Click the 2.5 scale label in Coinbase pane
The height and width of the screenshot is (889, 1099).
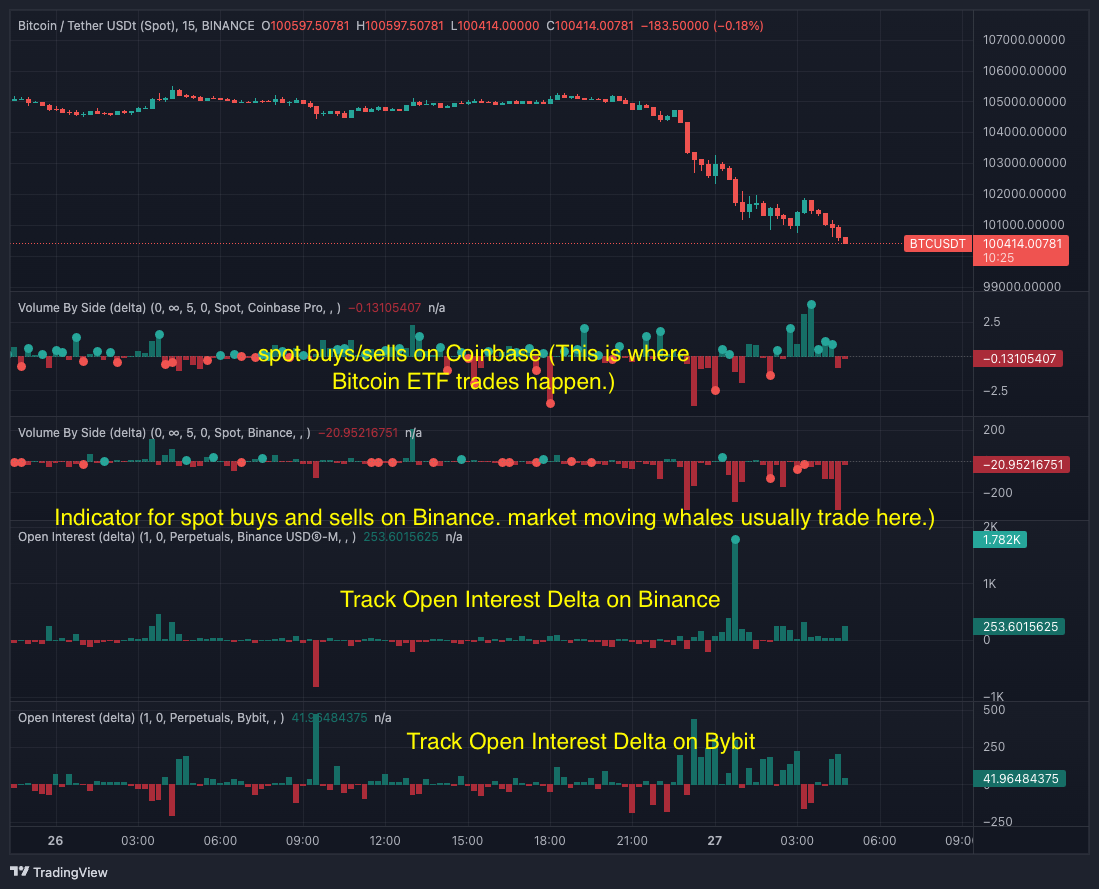992,322
